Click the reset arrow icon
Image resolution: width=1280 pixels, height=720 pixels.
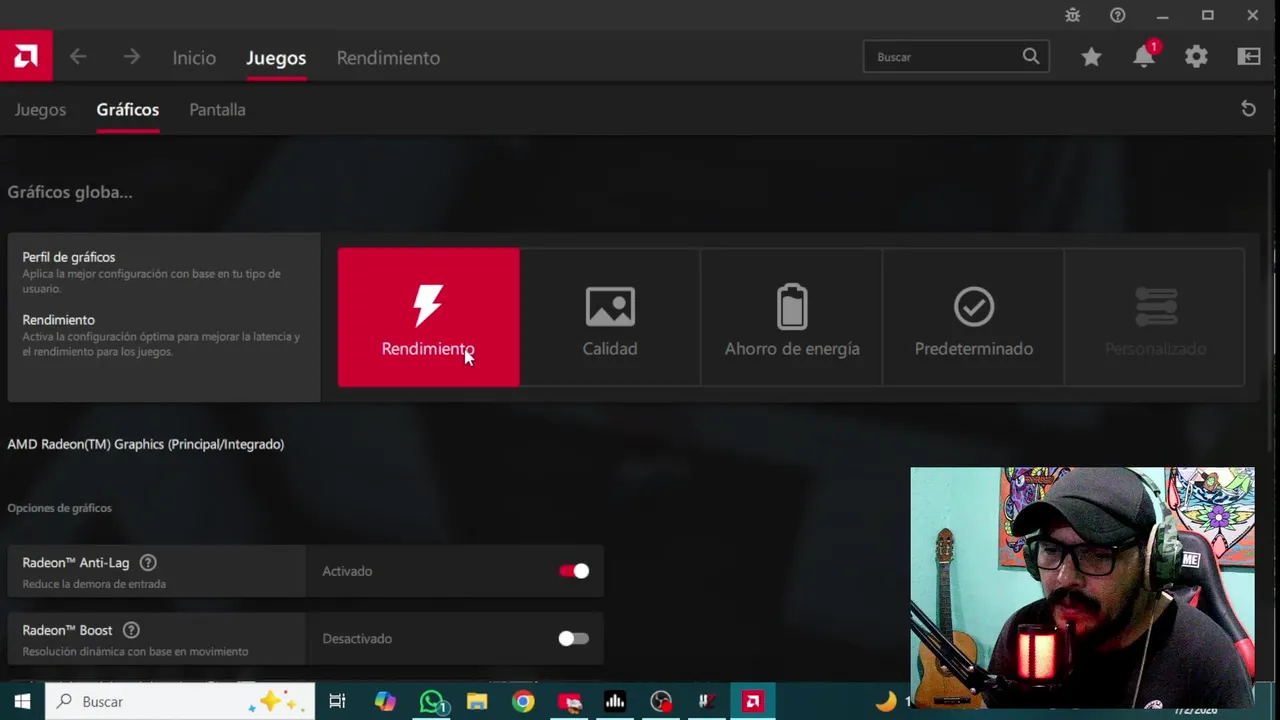(1248, 109)
